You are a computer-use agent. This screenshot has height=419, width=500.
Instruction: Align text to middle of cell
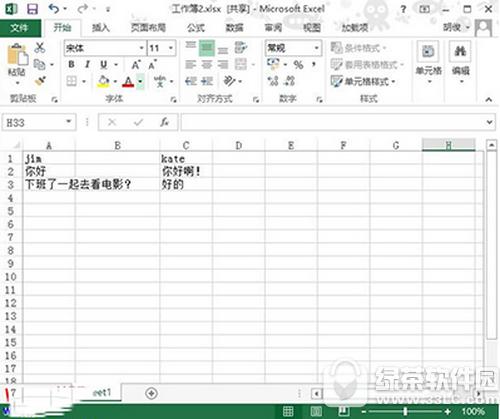207,48
